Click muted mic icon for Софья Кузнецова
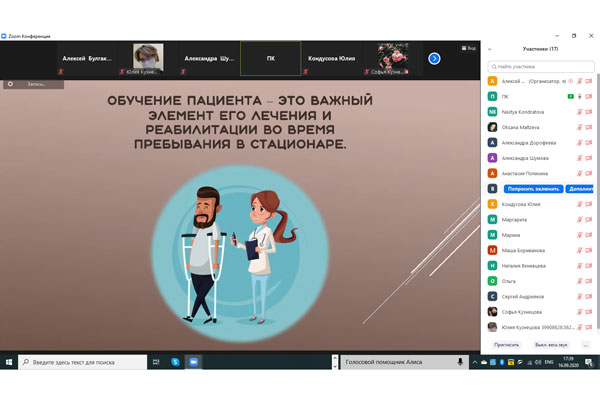Screen dimensions: 600x400 tap(580, 312)
